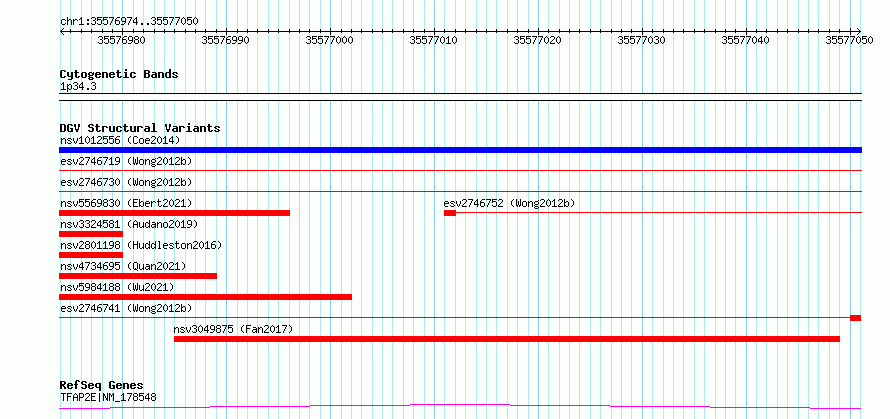The image size is (890, 419).
Task: Click the DGV Structural Variants title
Action: point(140,128)
